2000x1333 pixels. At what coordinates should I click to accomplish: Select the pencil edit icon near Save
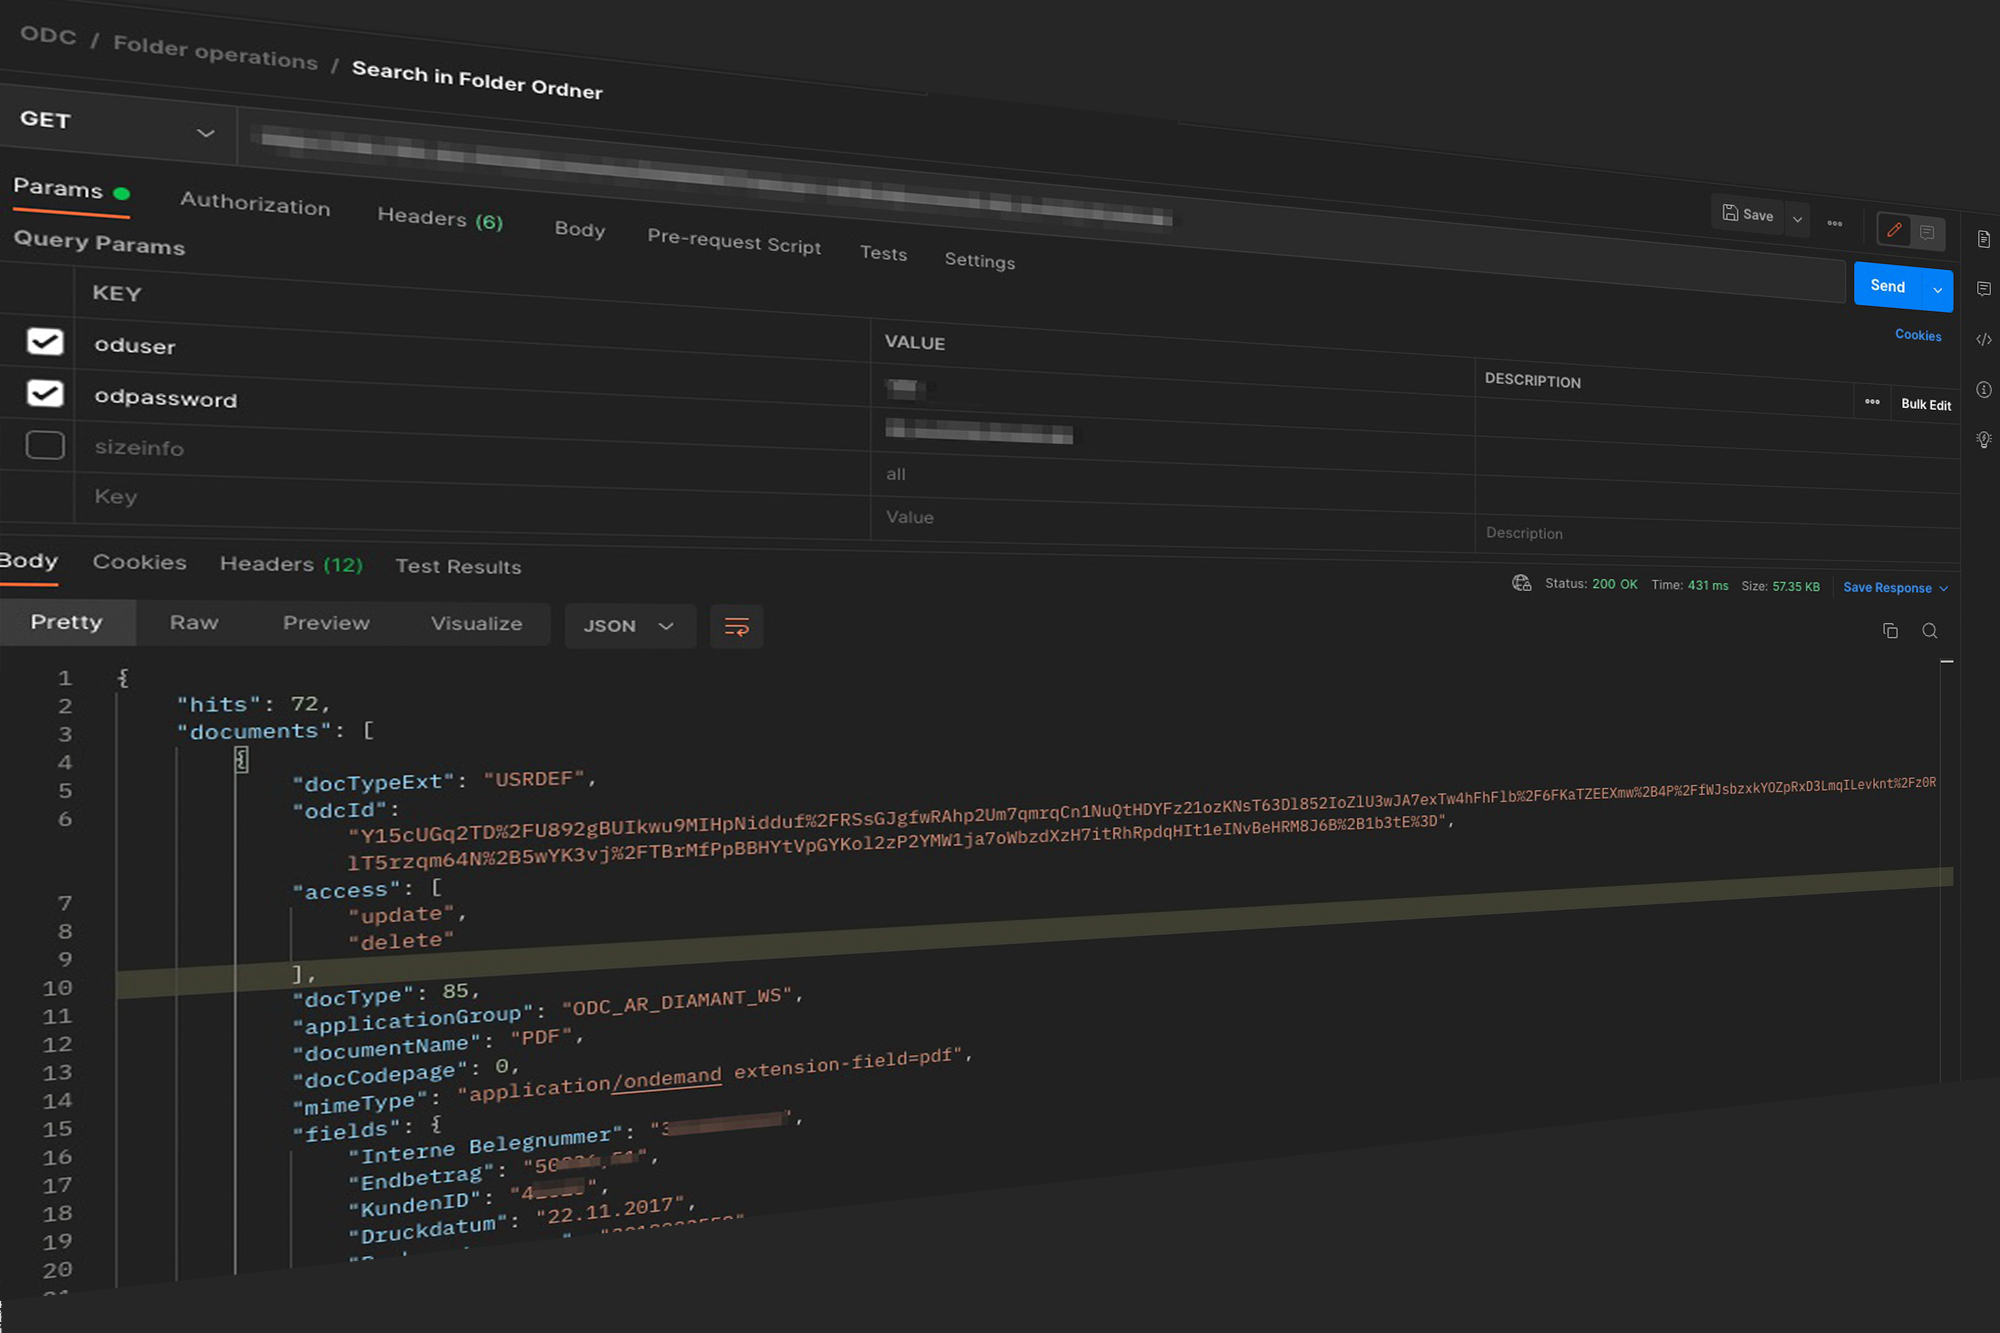click(x=1893, y=231)
